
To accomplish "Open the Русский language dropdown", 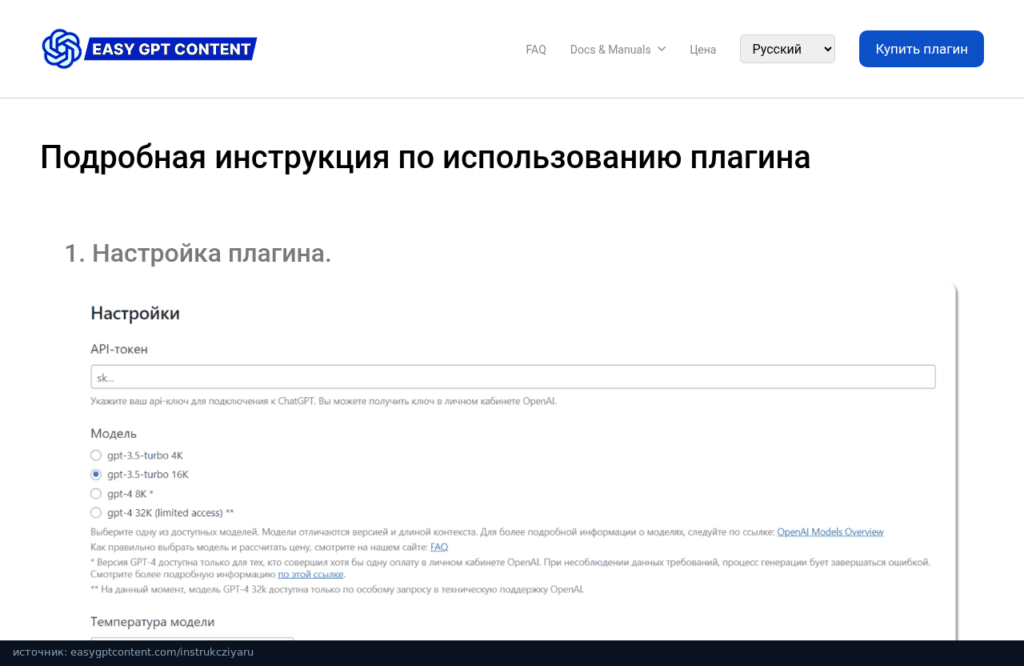I will [787, 49].
